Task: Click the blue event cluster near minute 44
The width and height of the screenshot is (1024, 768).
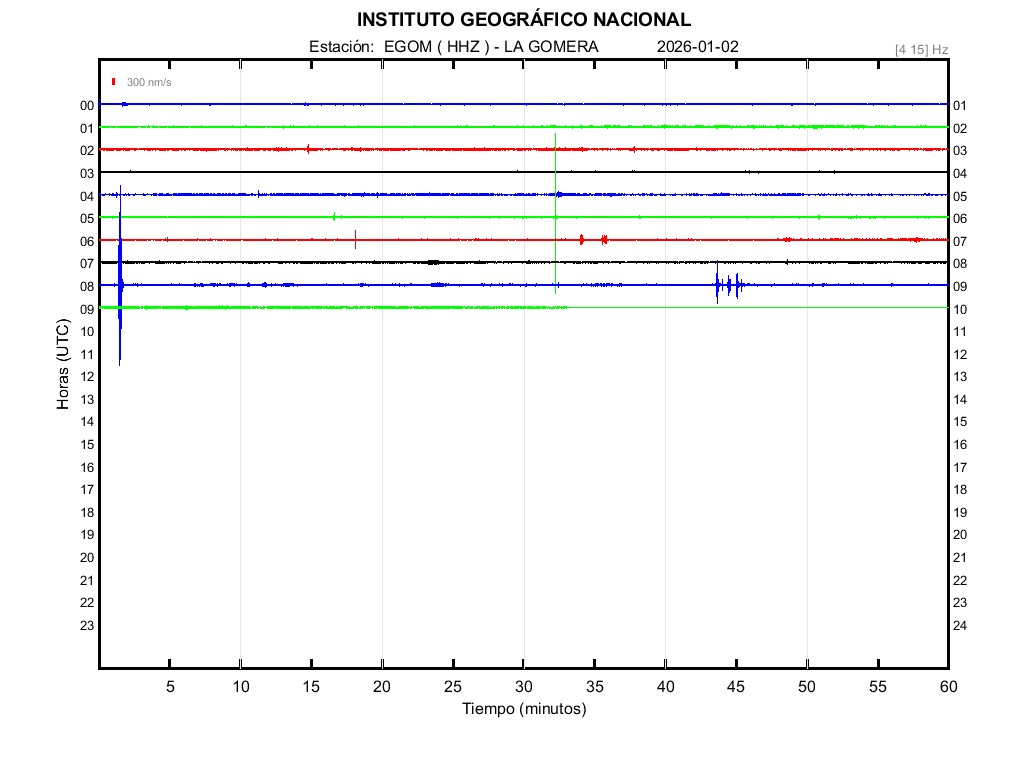Action: point(727,286)
